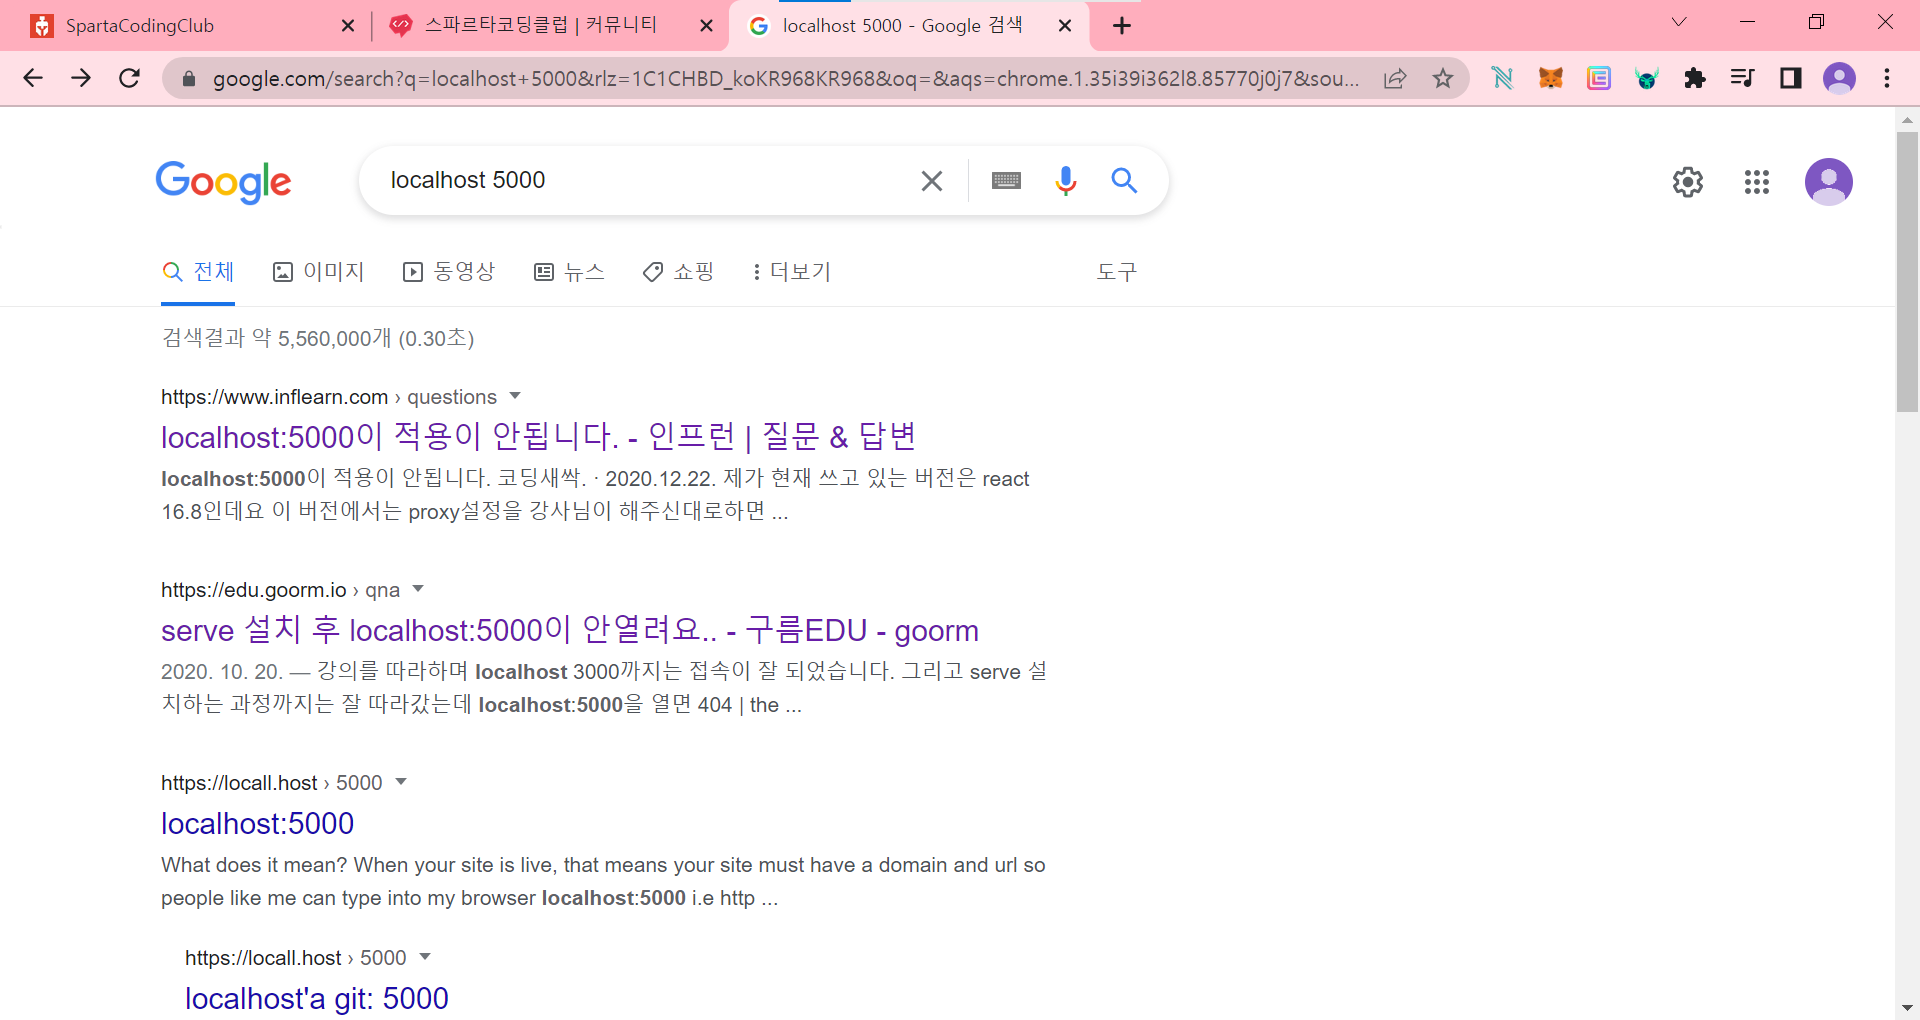The width and height of the screenshot is (1920, 1020).
Task: Select the 전체 search tab
Action: [x=198, y=272]
